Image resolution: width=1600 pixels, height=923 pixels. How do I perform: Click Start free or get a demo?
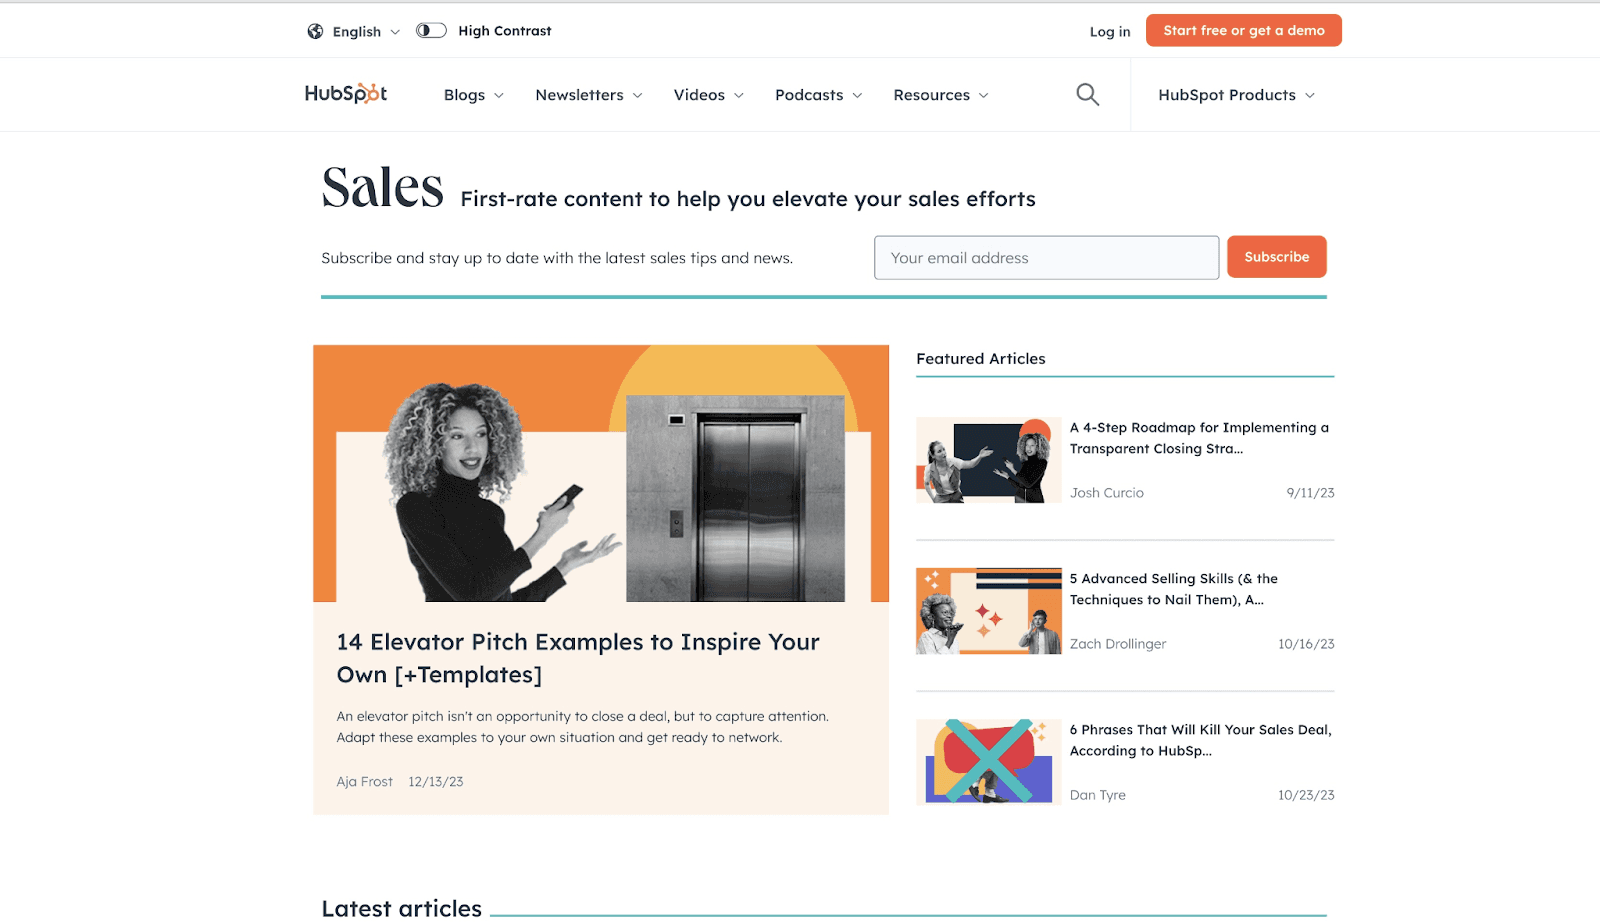1244,30
